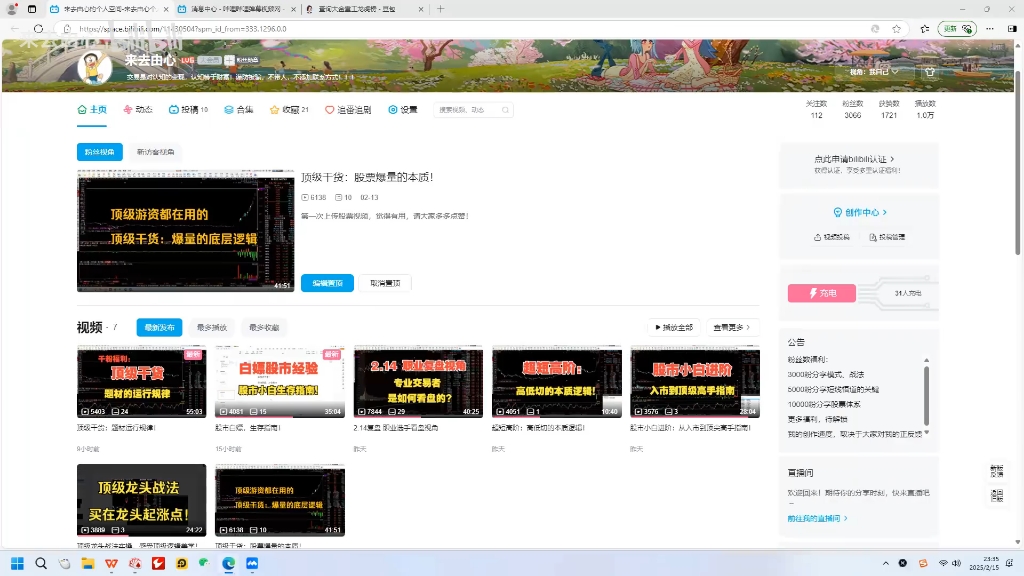
Task: Open the tab actions icon beside profile
Action: pos(31,9)
